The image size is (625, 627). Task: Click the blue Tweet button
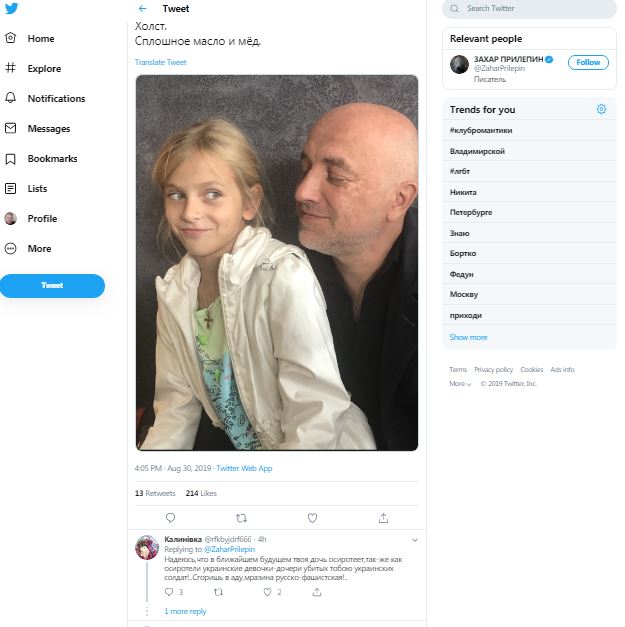52,286
